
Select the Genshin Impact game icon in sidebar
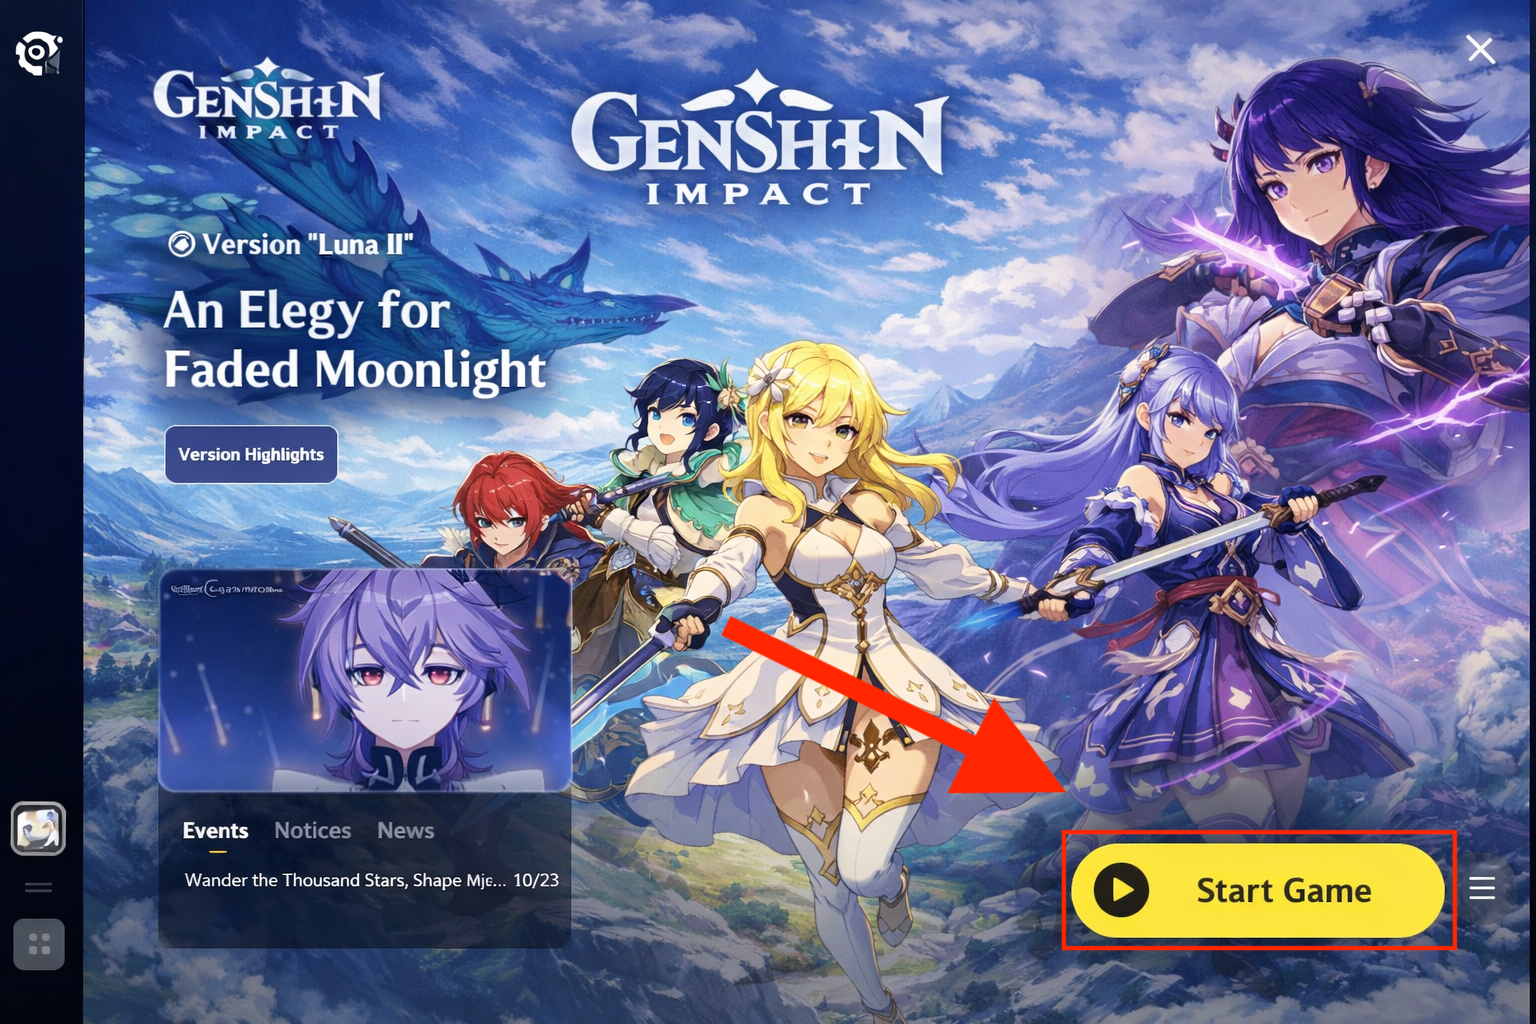[x=39, y=828]
